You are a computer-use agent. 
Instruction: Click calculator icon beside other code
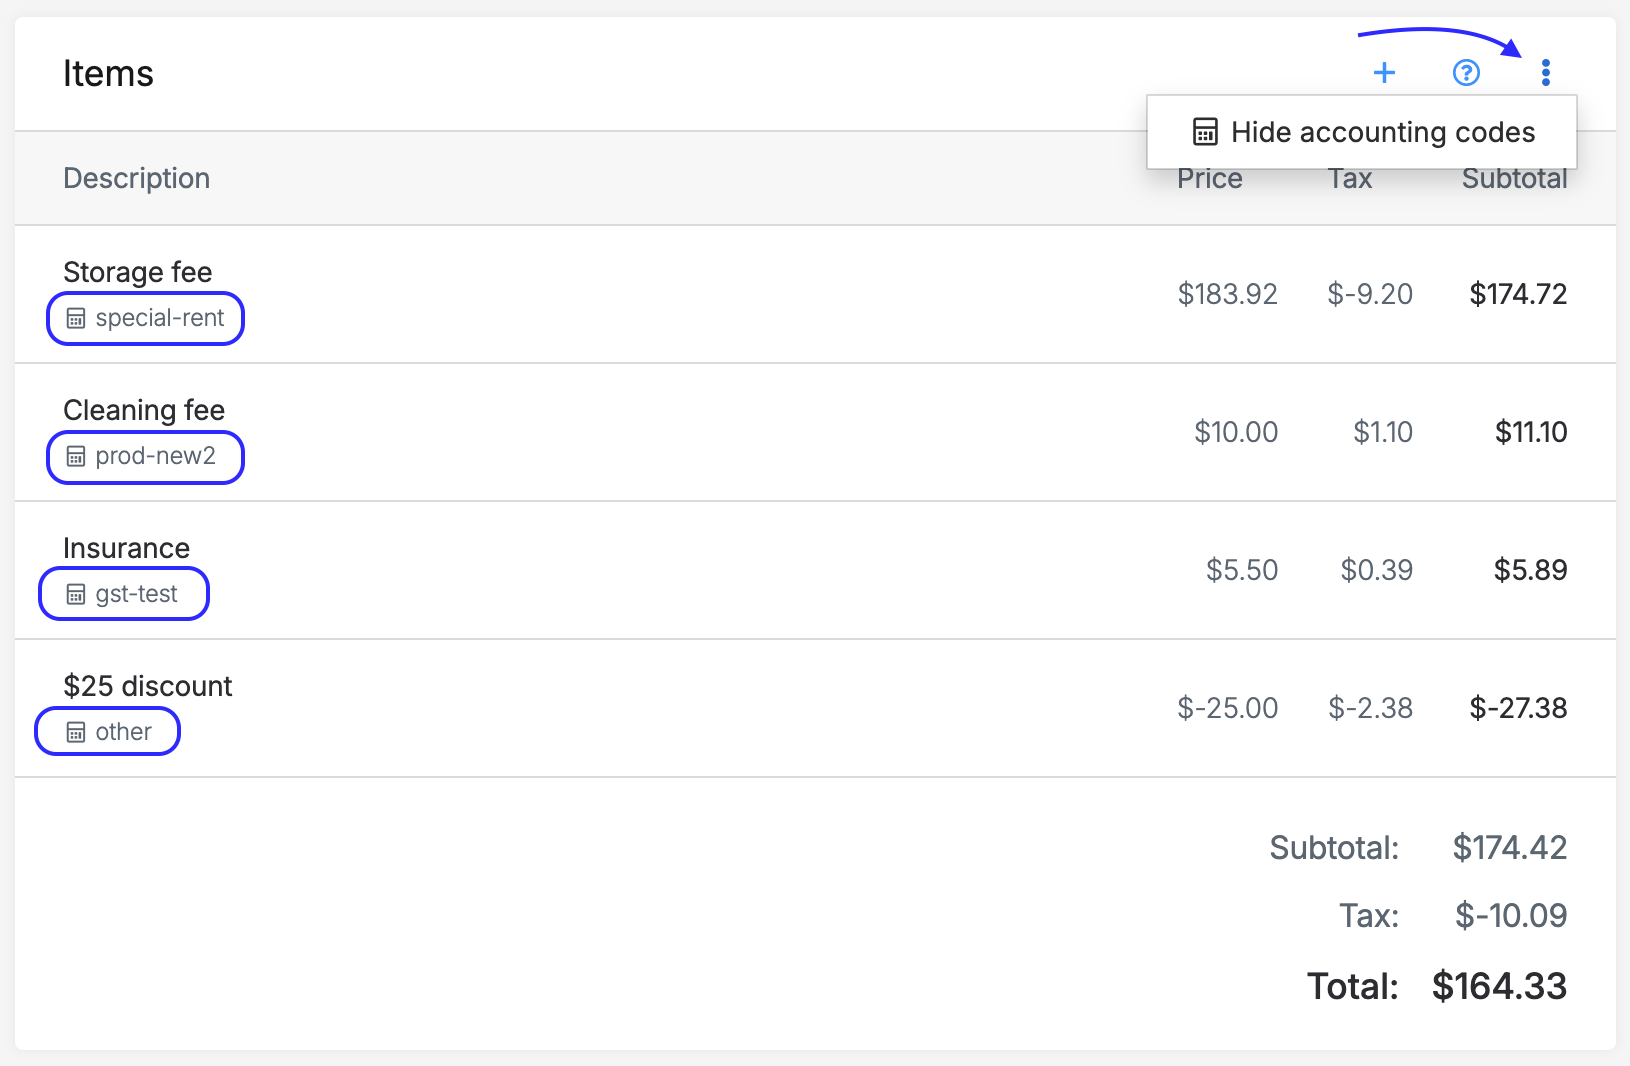click(x=76, y=733)
